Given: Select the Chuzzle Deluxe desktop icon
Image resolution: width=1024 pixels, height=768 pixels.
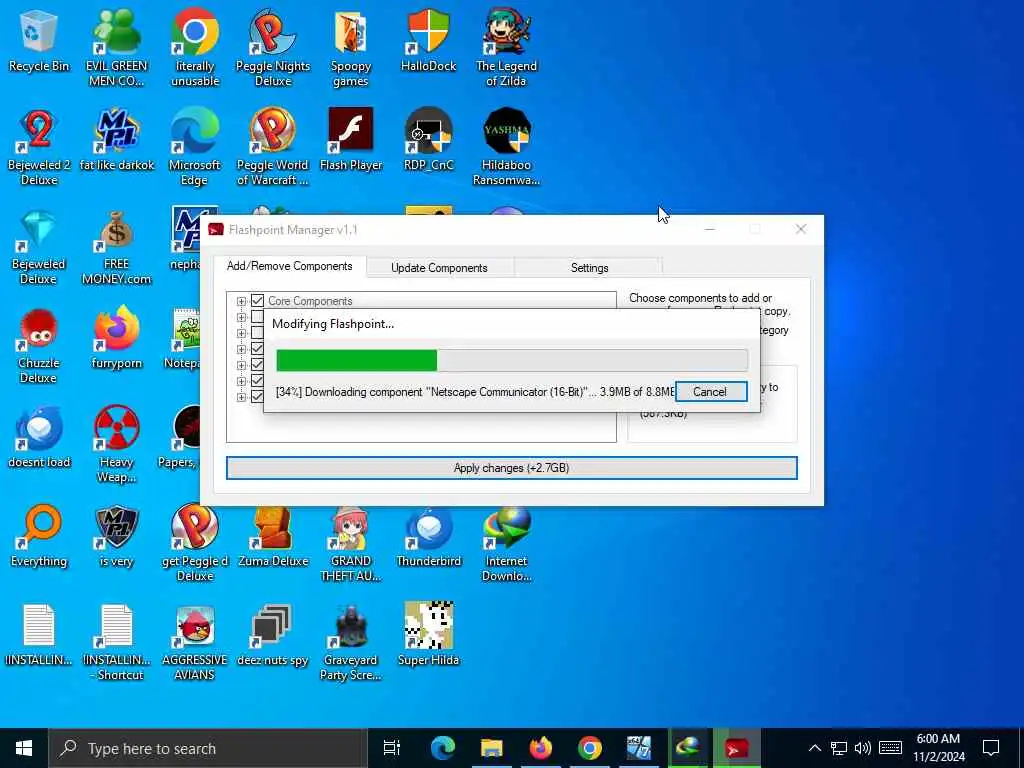Looking at the screenshot, I should pyautogui.click(x=39, y=346).
